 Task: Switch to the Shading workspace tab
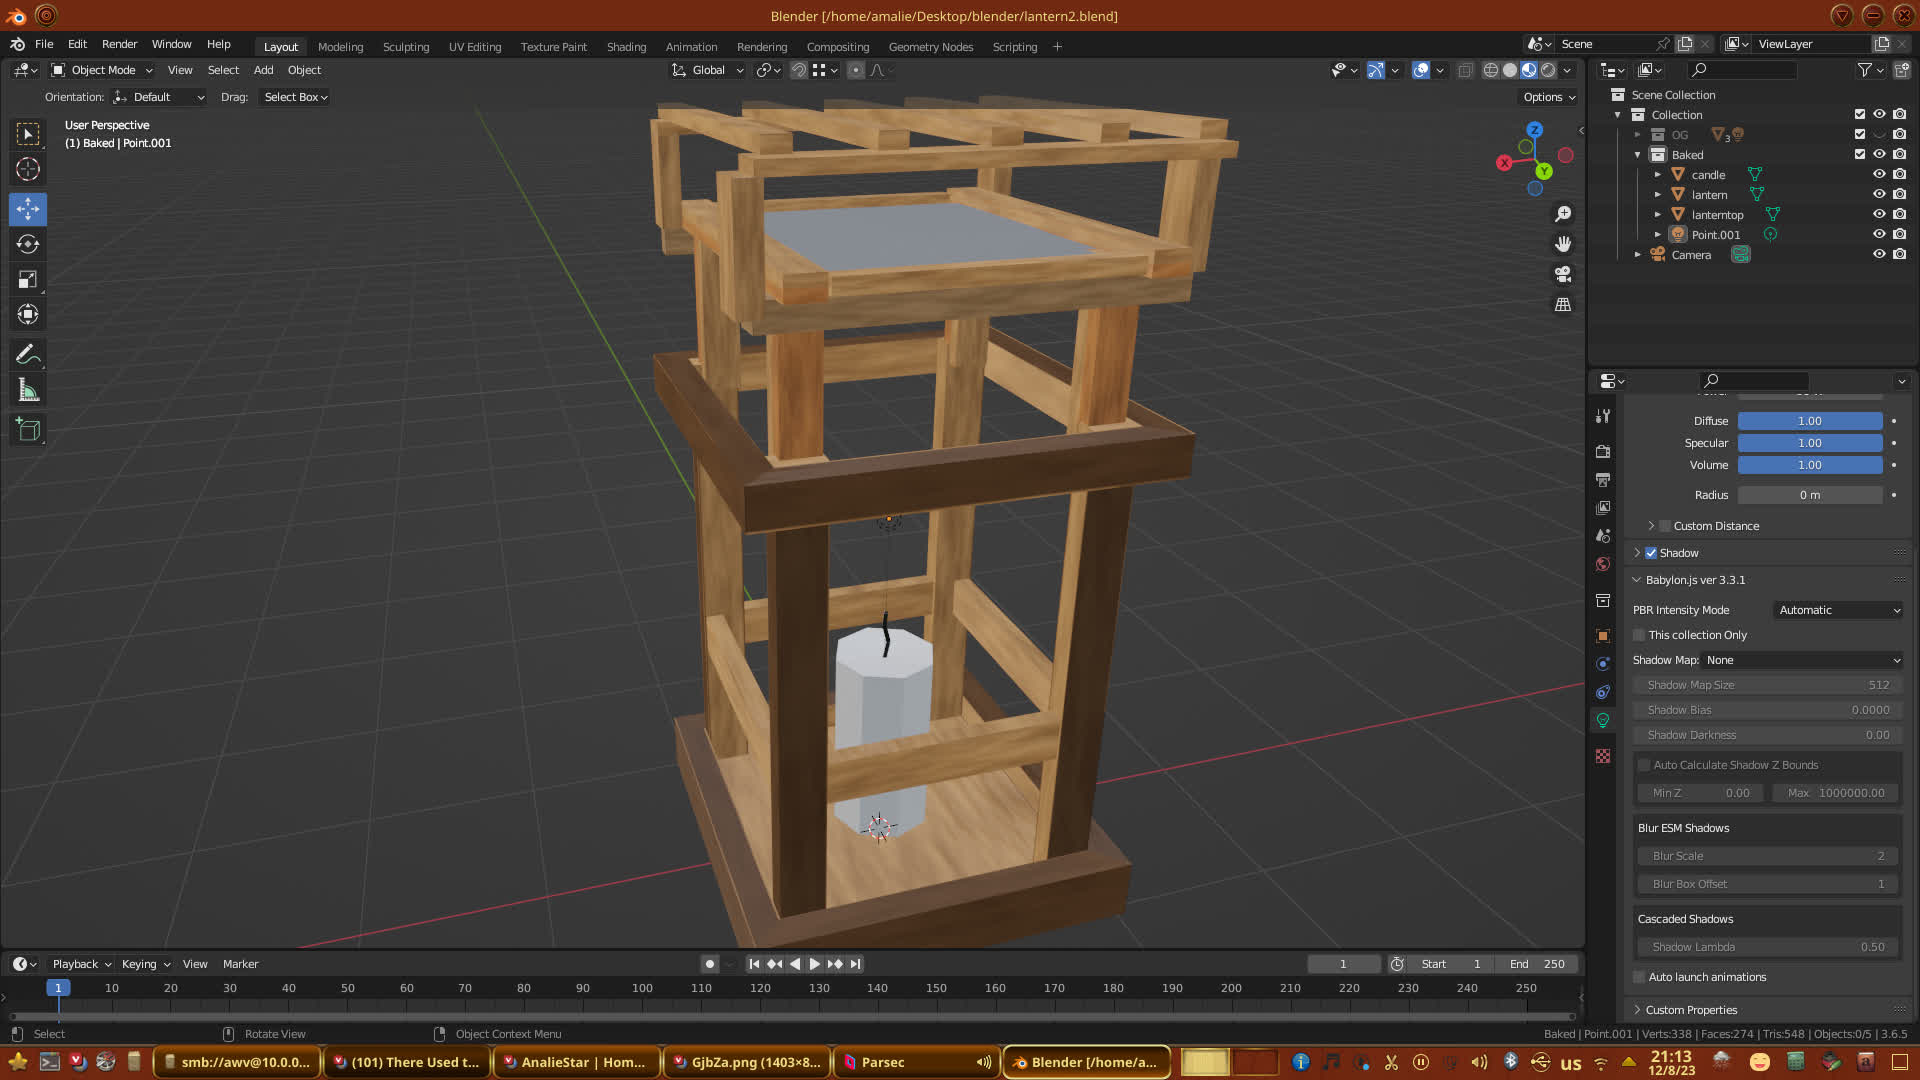(x=626, y=47)
